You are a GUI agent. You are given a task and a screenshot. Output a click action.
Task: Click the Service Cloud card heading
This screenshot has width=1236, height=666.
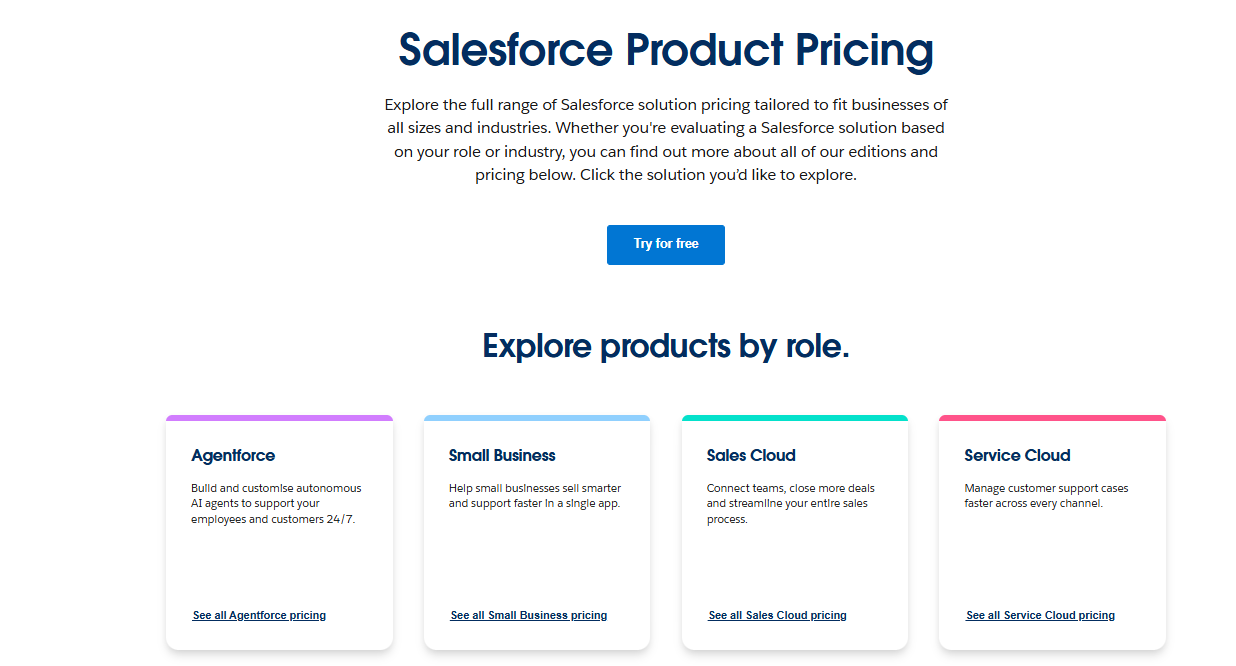(1017, 455)
